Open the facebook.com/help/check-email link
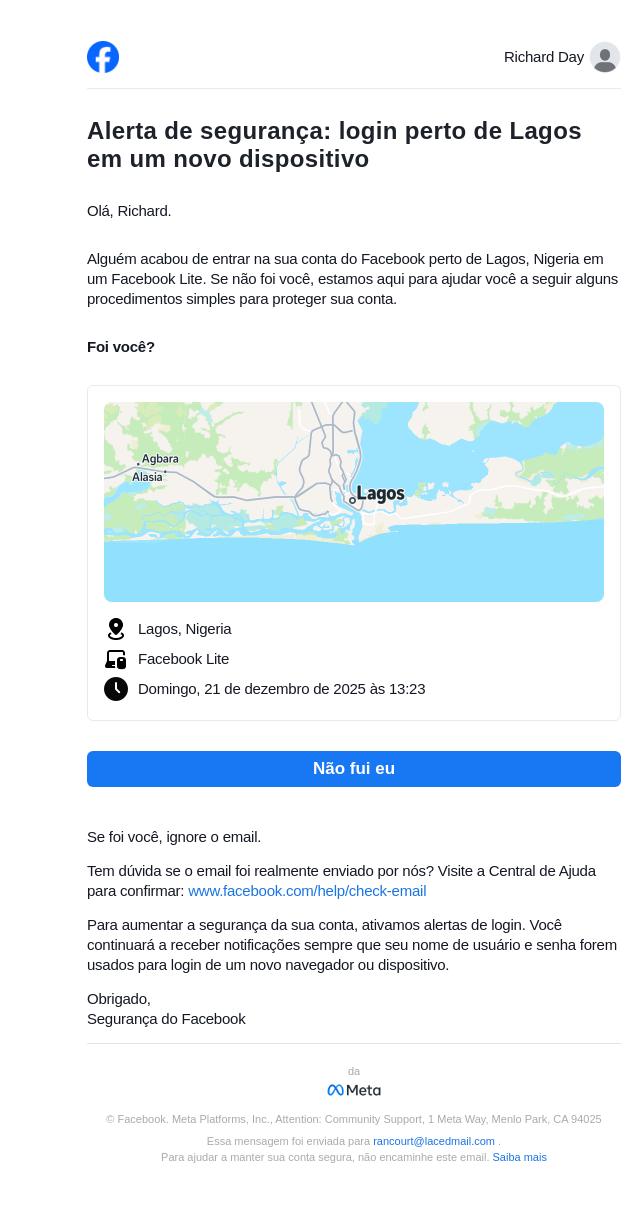The height and width of the screenshot is (1213, 624). point(307,891)
